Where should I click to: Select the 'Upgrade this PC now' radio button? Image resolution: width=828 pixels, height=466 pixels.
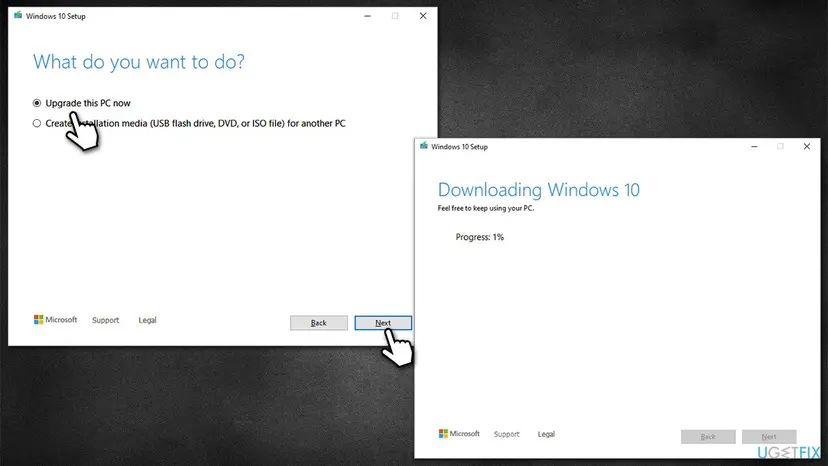[36, 103]
